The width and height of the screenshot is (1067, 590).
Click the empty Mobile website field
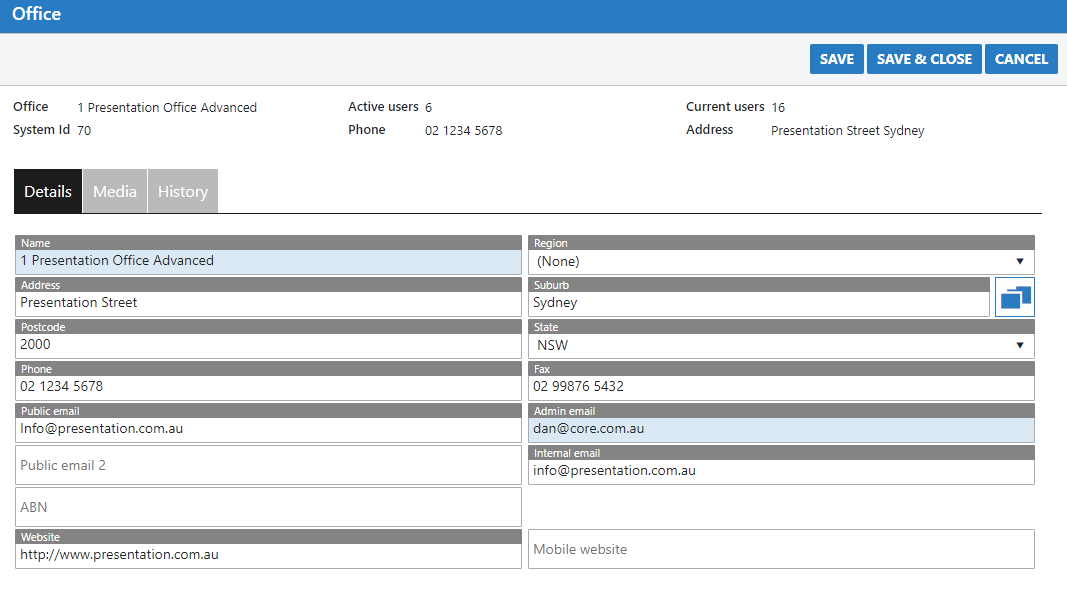click(780, 549)
